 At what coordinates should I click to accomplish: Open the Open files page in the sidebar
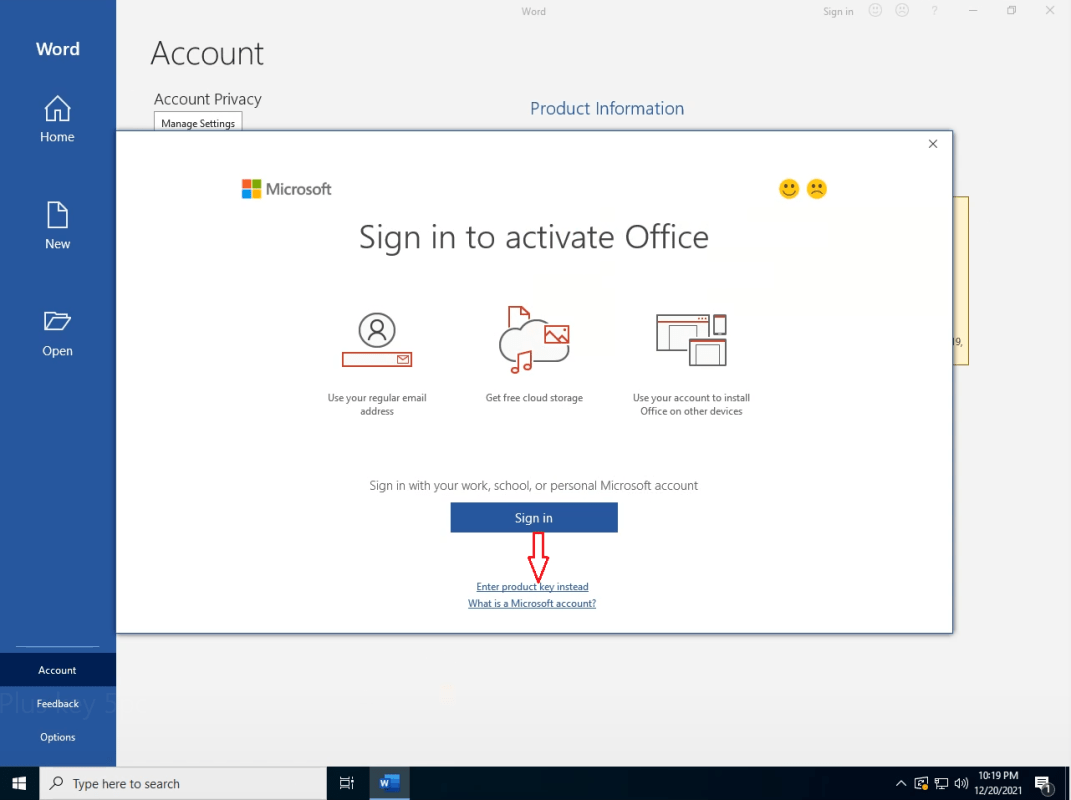(57, 333)
